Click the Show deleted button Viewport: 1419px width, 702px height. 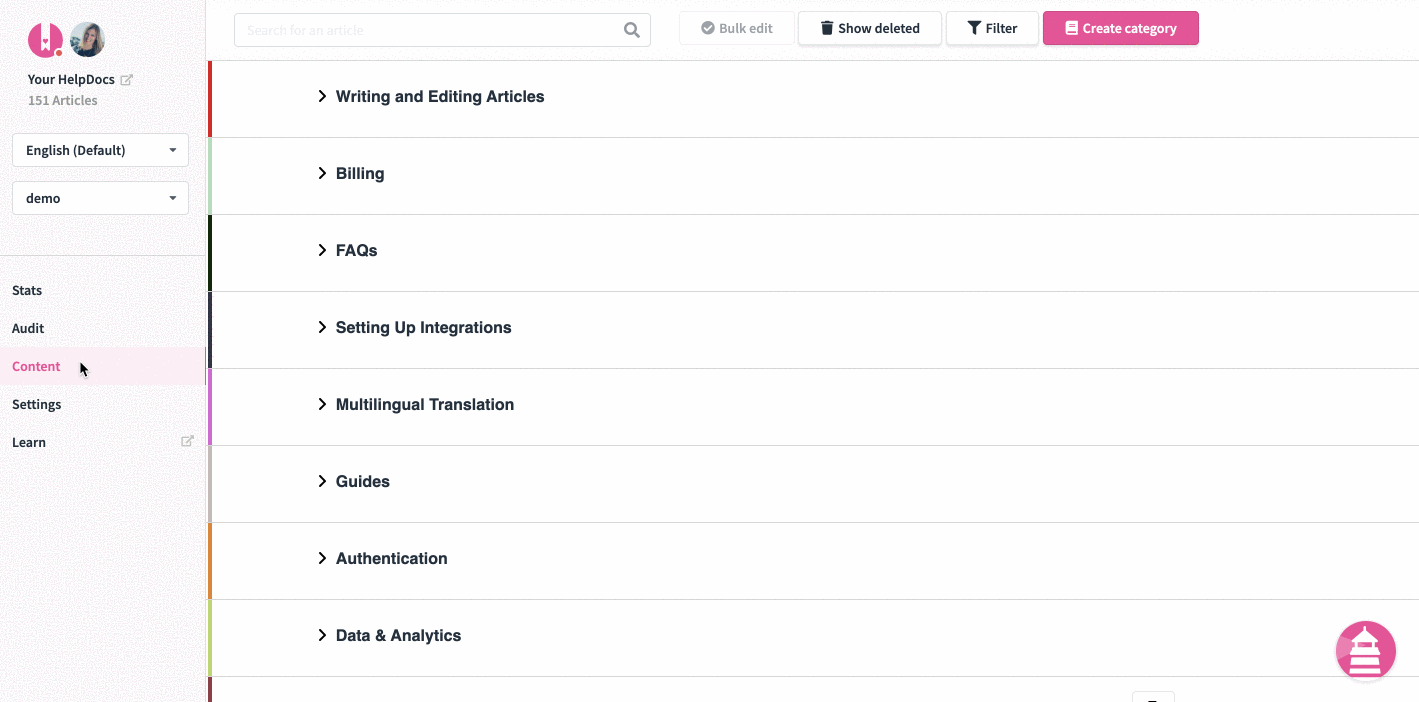pyautogui.click(x=870, y=28)
